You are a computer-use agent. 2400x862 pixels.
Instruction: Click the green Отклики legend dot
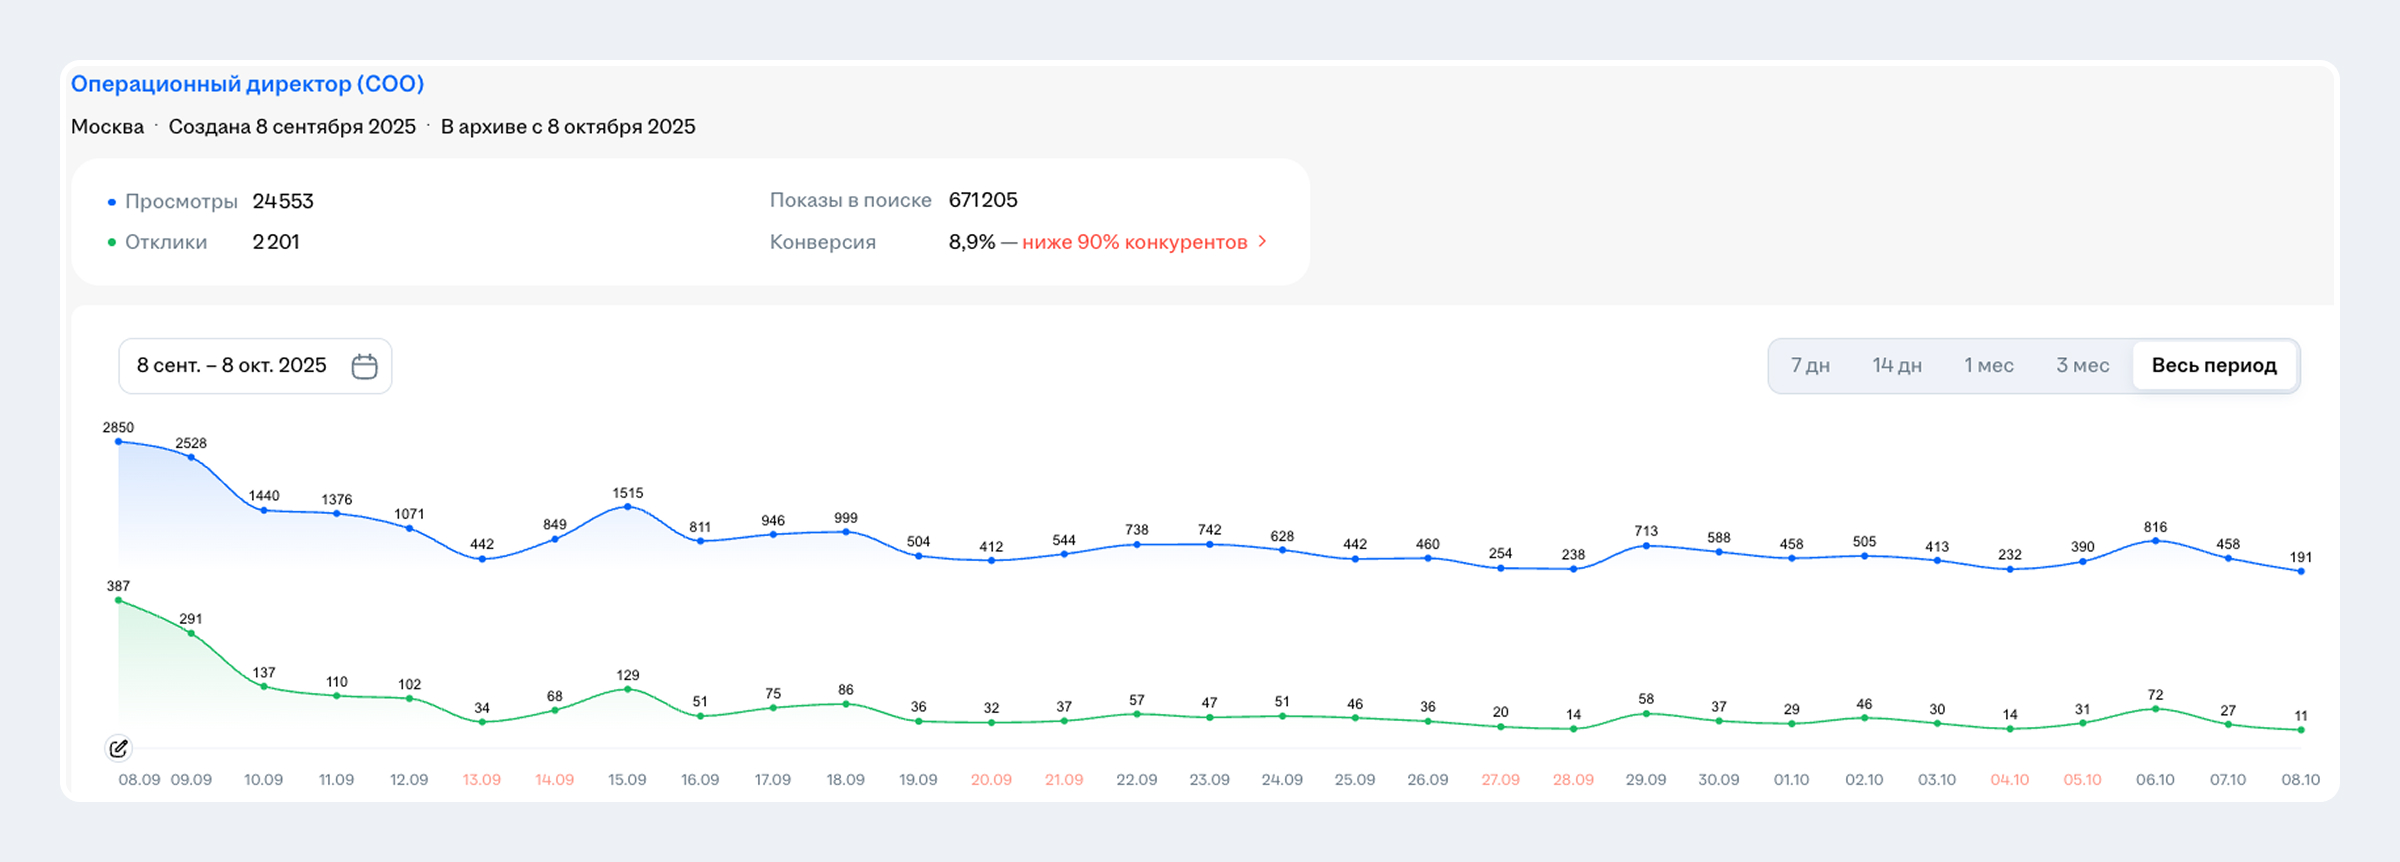pyautogui.click(x=112, y=243)
